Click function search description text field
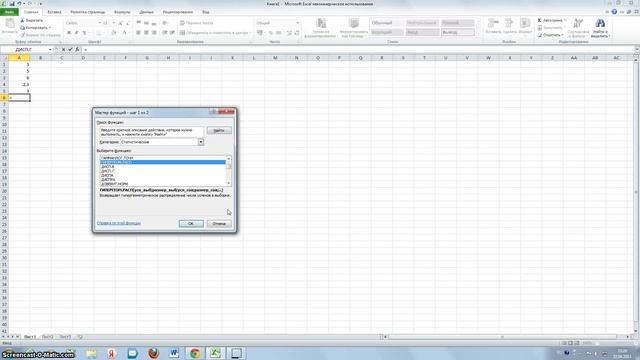The width and height of the screenshot is (640, 360). (x=151, y=132)
